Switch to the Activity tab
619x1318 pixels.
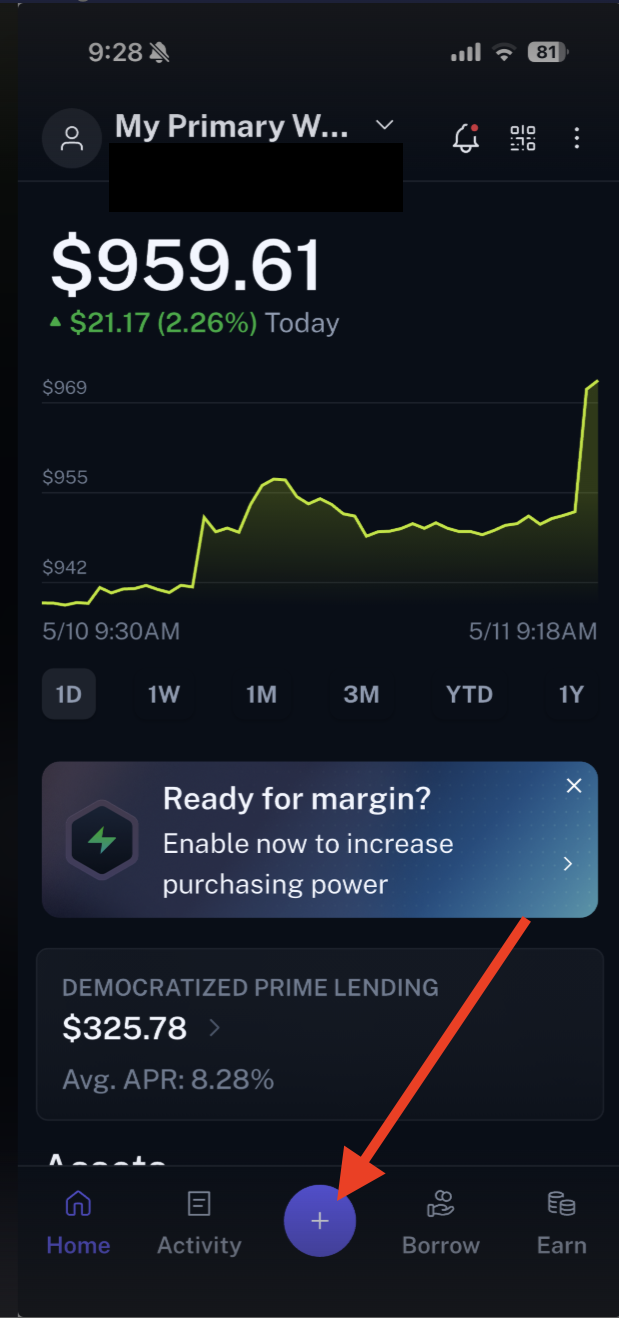[x=199, y=1222]
